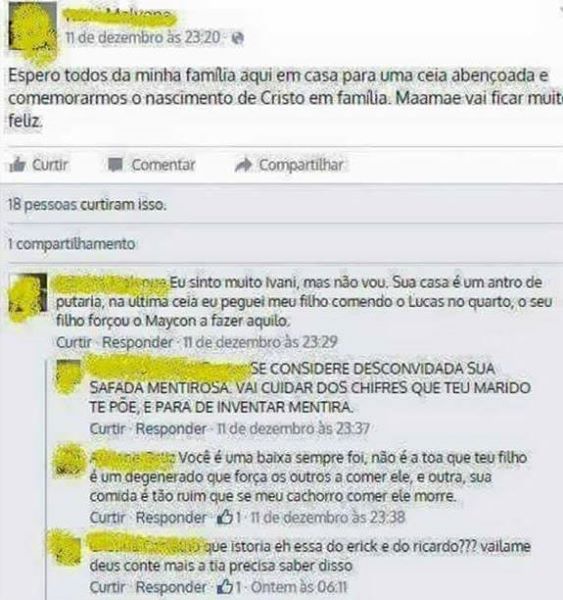Click Curtir on the 23:29 comment
Viewport: 563px width, 600px height.
pos(74,342)
